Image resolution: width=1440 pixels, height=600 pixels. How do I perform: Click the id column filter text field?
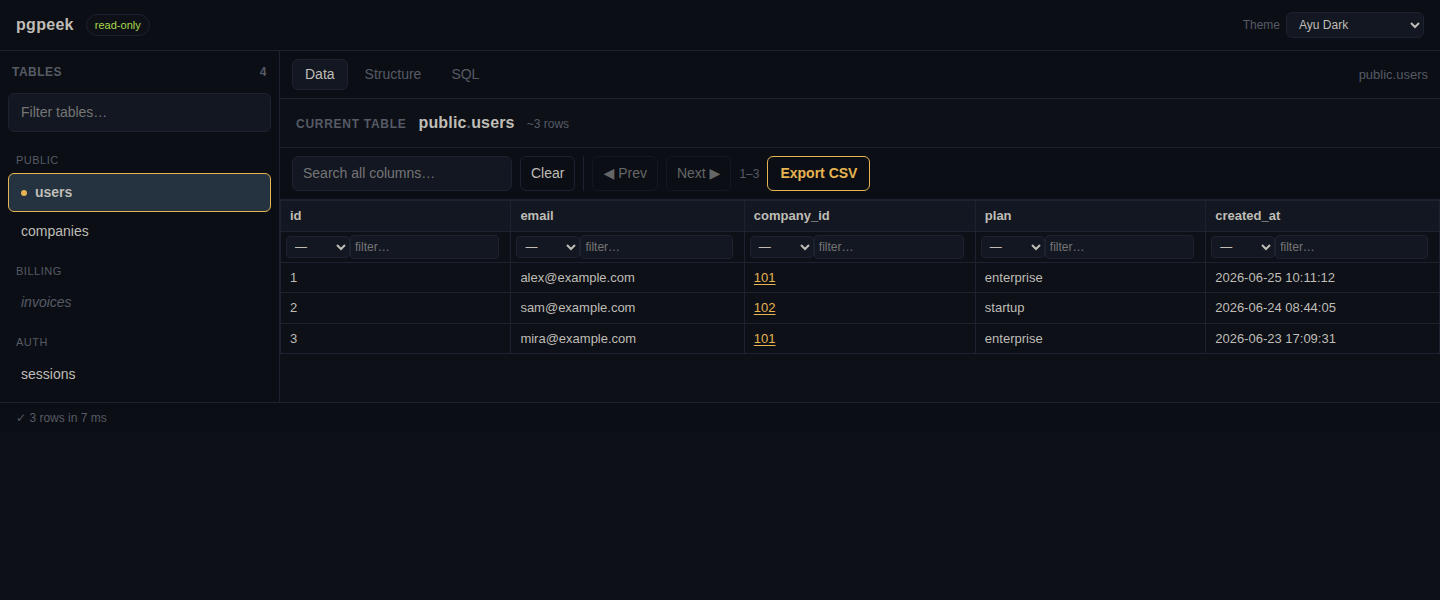click(424, 247)
